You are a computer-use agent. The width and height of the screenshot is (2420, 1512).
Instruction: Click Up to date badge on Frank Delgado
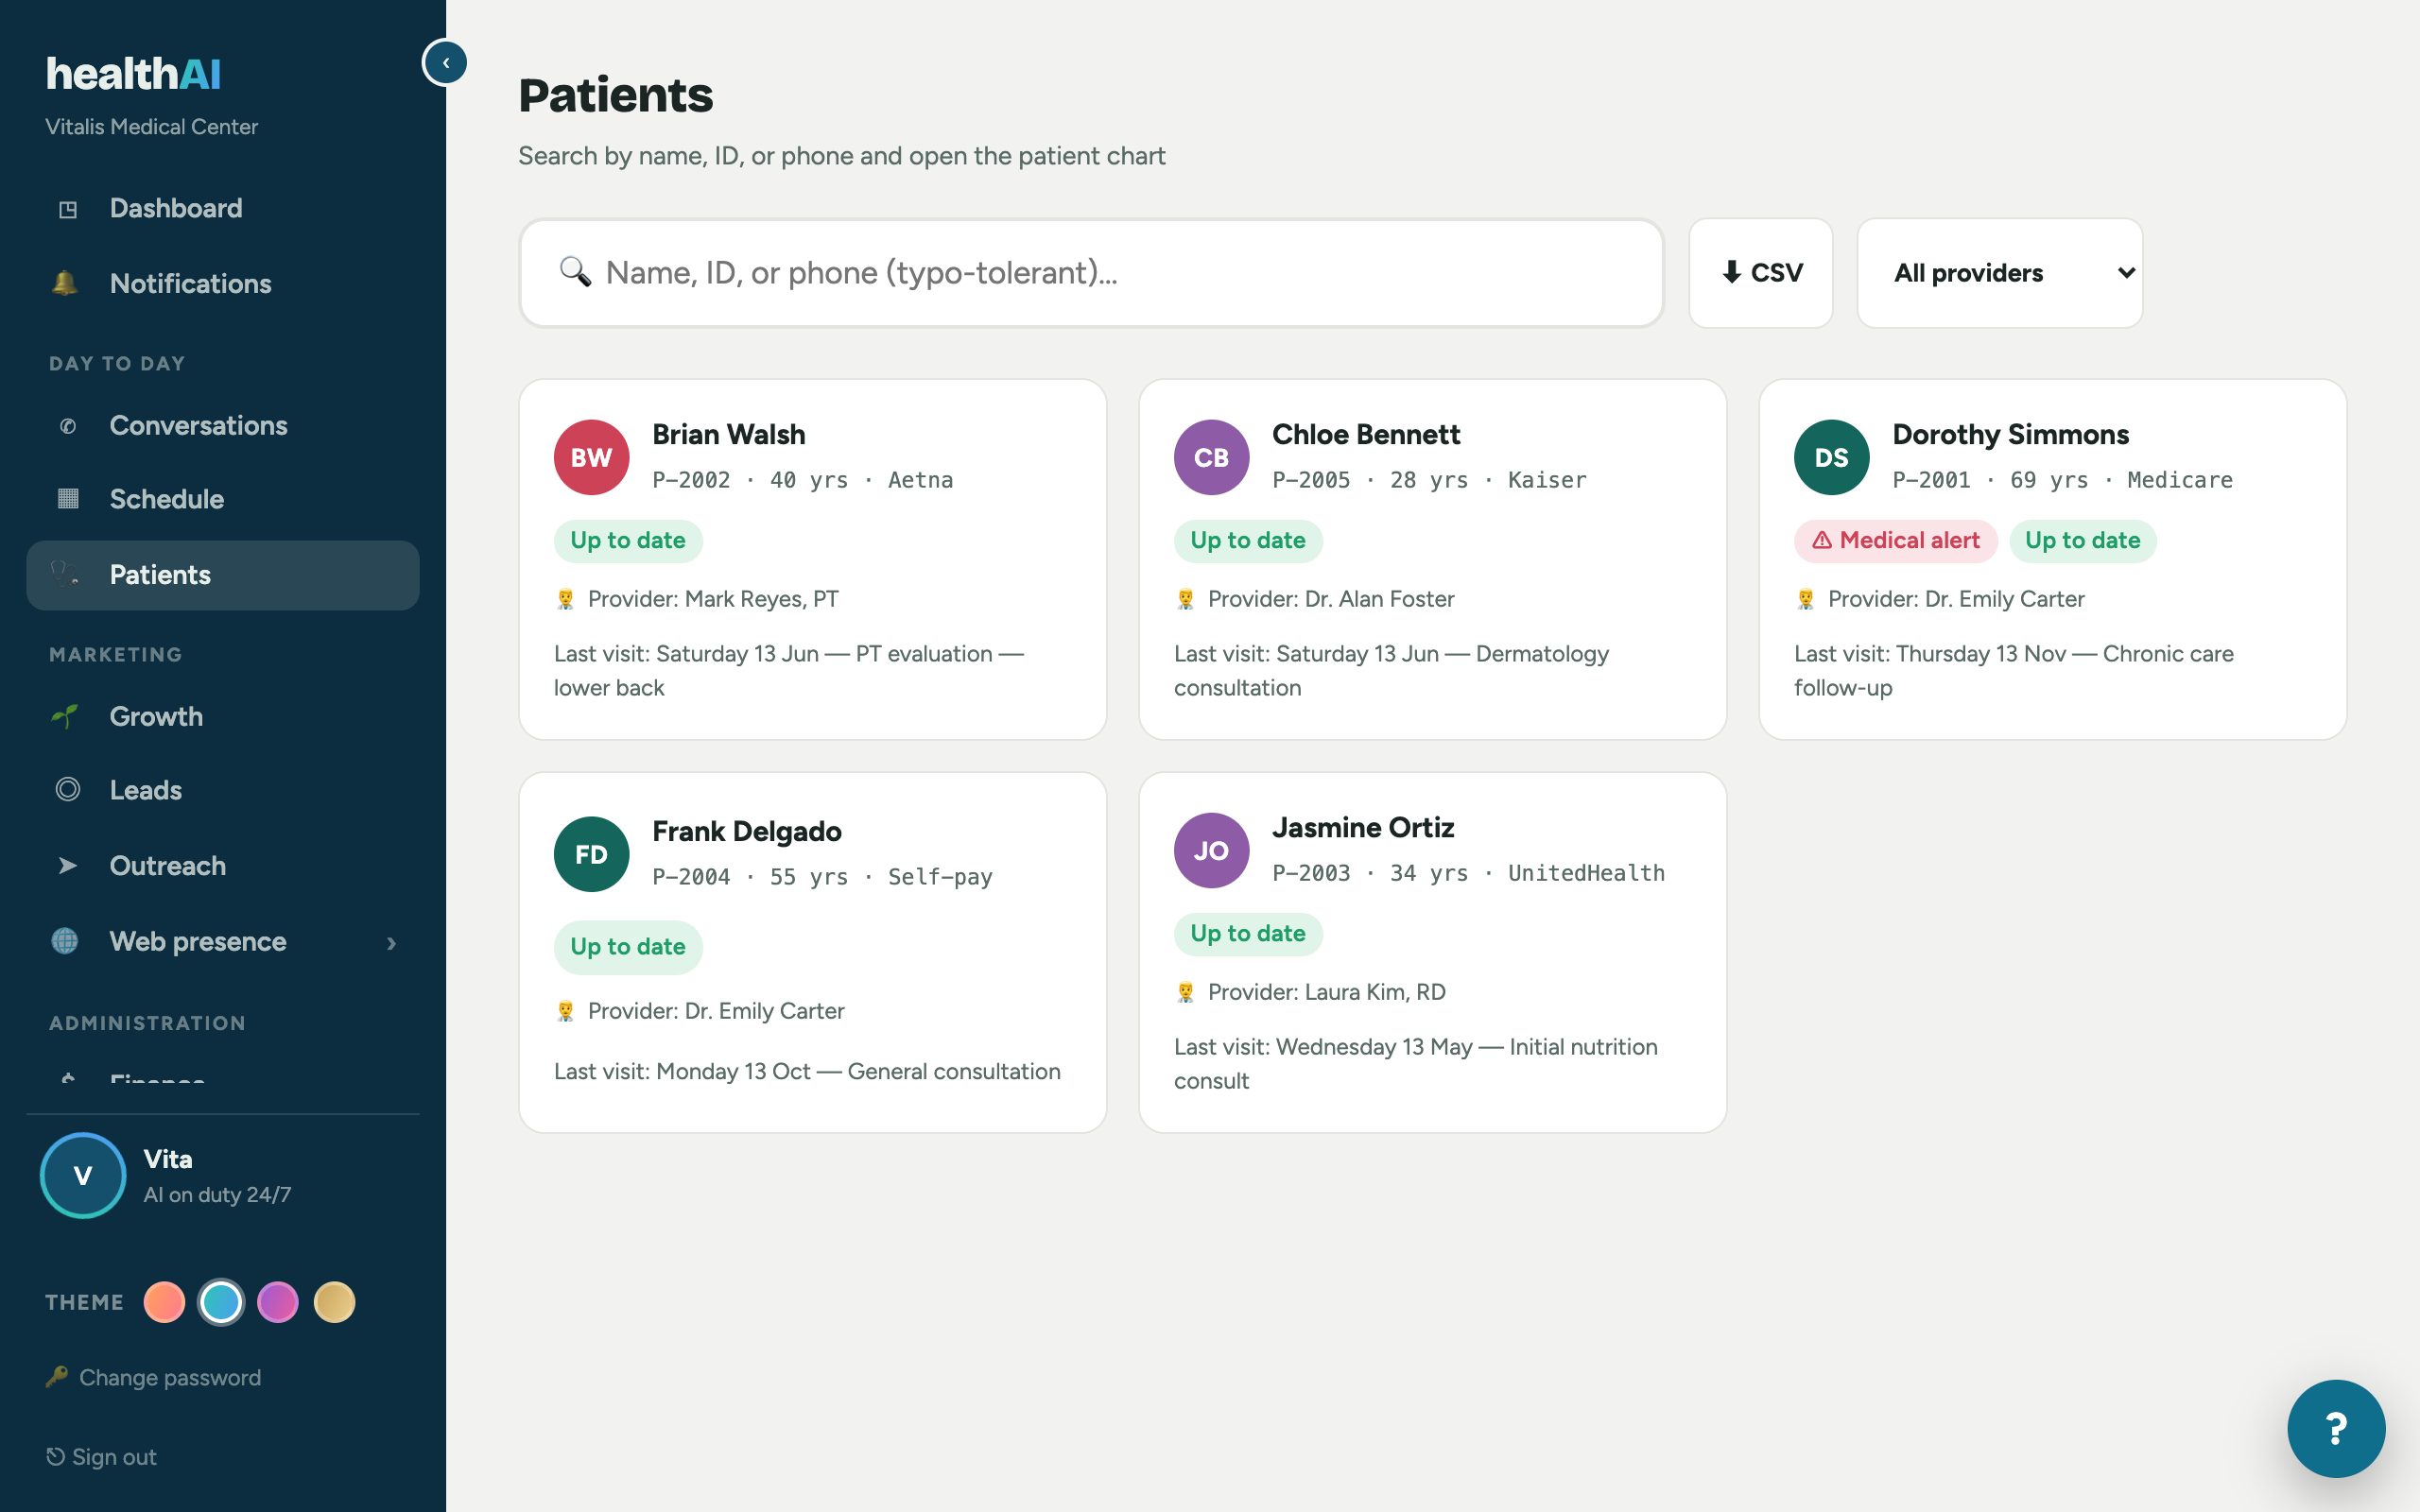628,947
